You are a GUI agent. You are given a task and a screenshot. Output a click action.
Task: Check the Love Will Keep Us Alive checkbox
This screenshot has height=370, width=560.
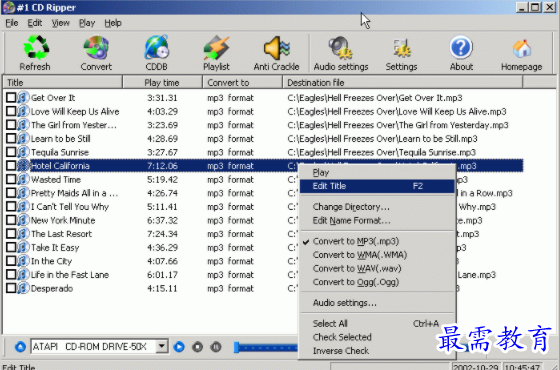(11, 111)
